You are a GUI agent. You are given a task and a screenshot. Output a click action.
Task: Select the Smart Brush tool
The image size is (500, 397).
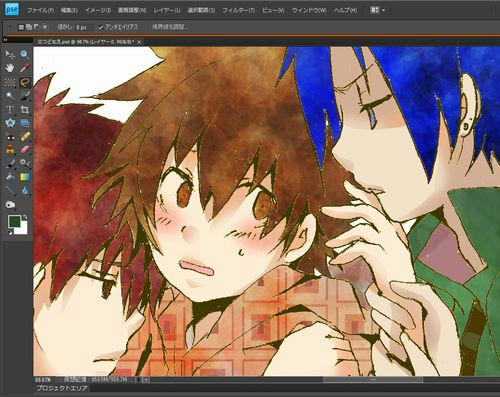24,163
